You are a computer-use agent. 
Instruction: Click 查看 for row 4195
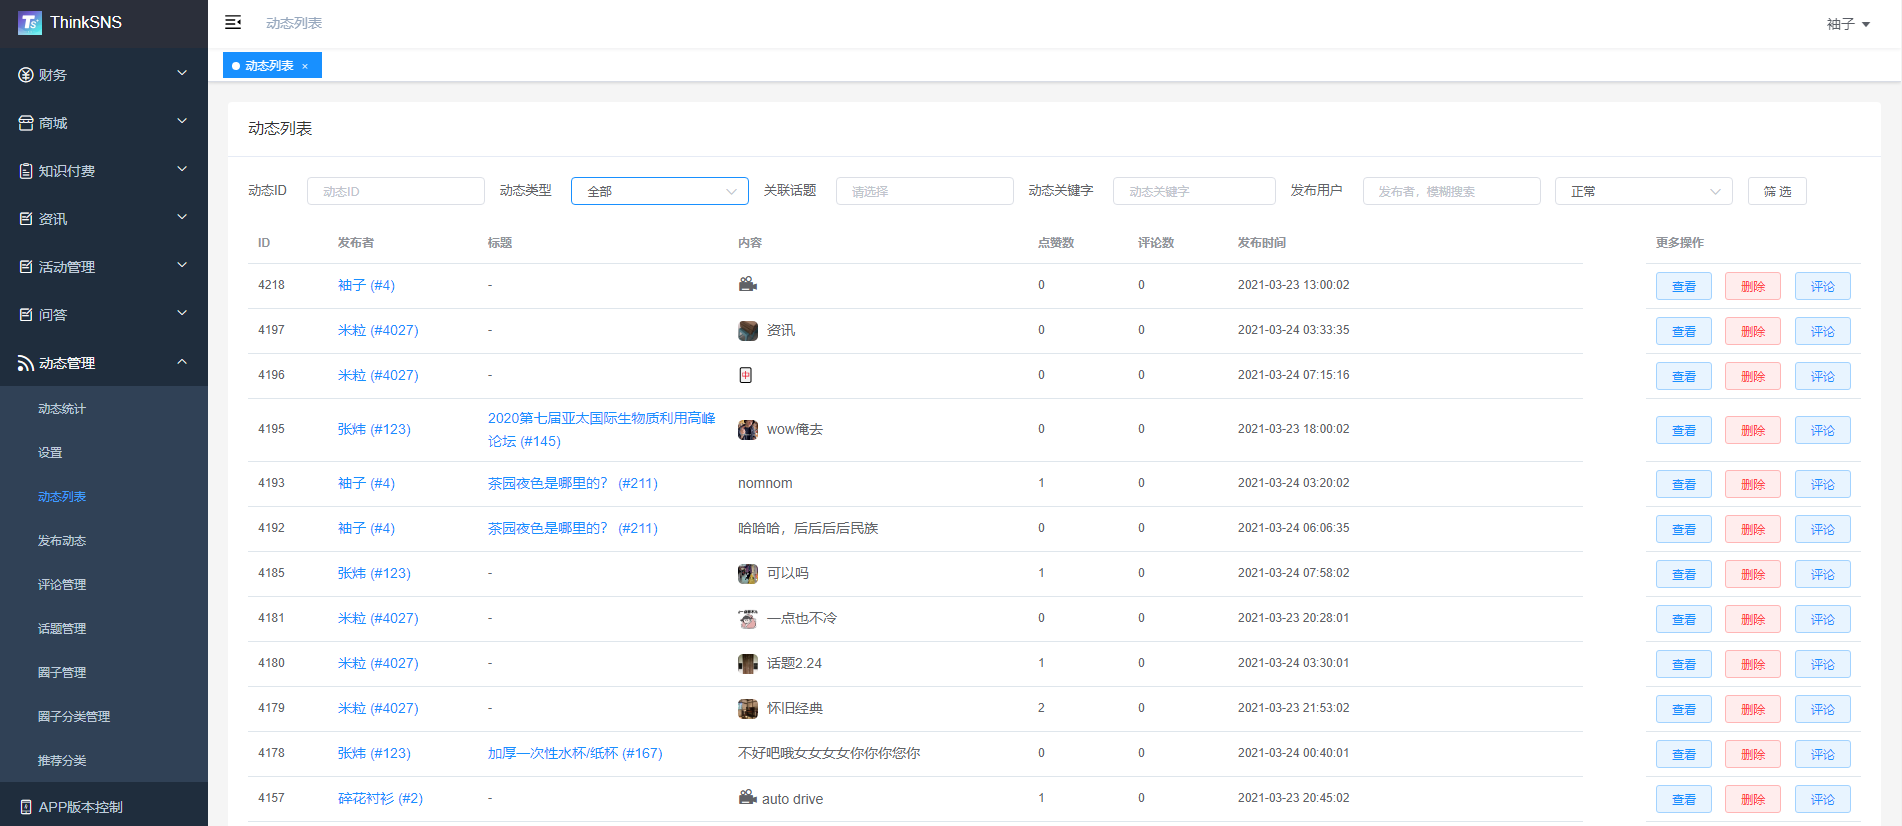[x=1684, y=430]
